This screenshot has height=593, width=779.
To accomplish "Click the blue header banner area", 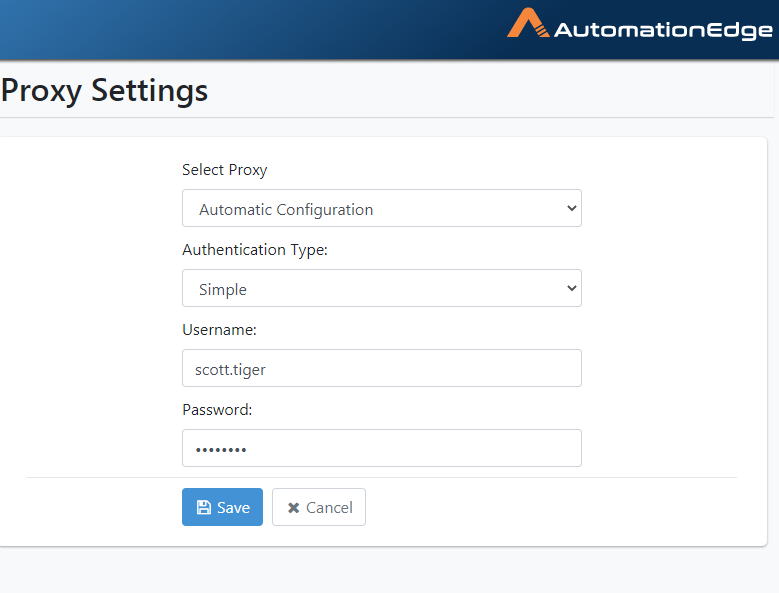I will (248, 30).
